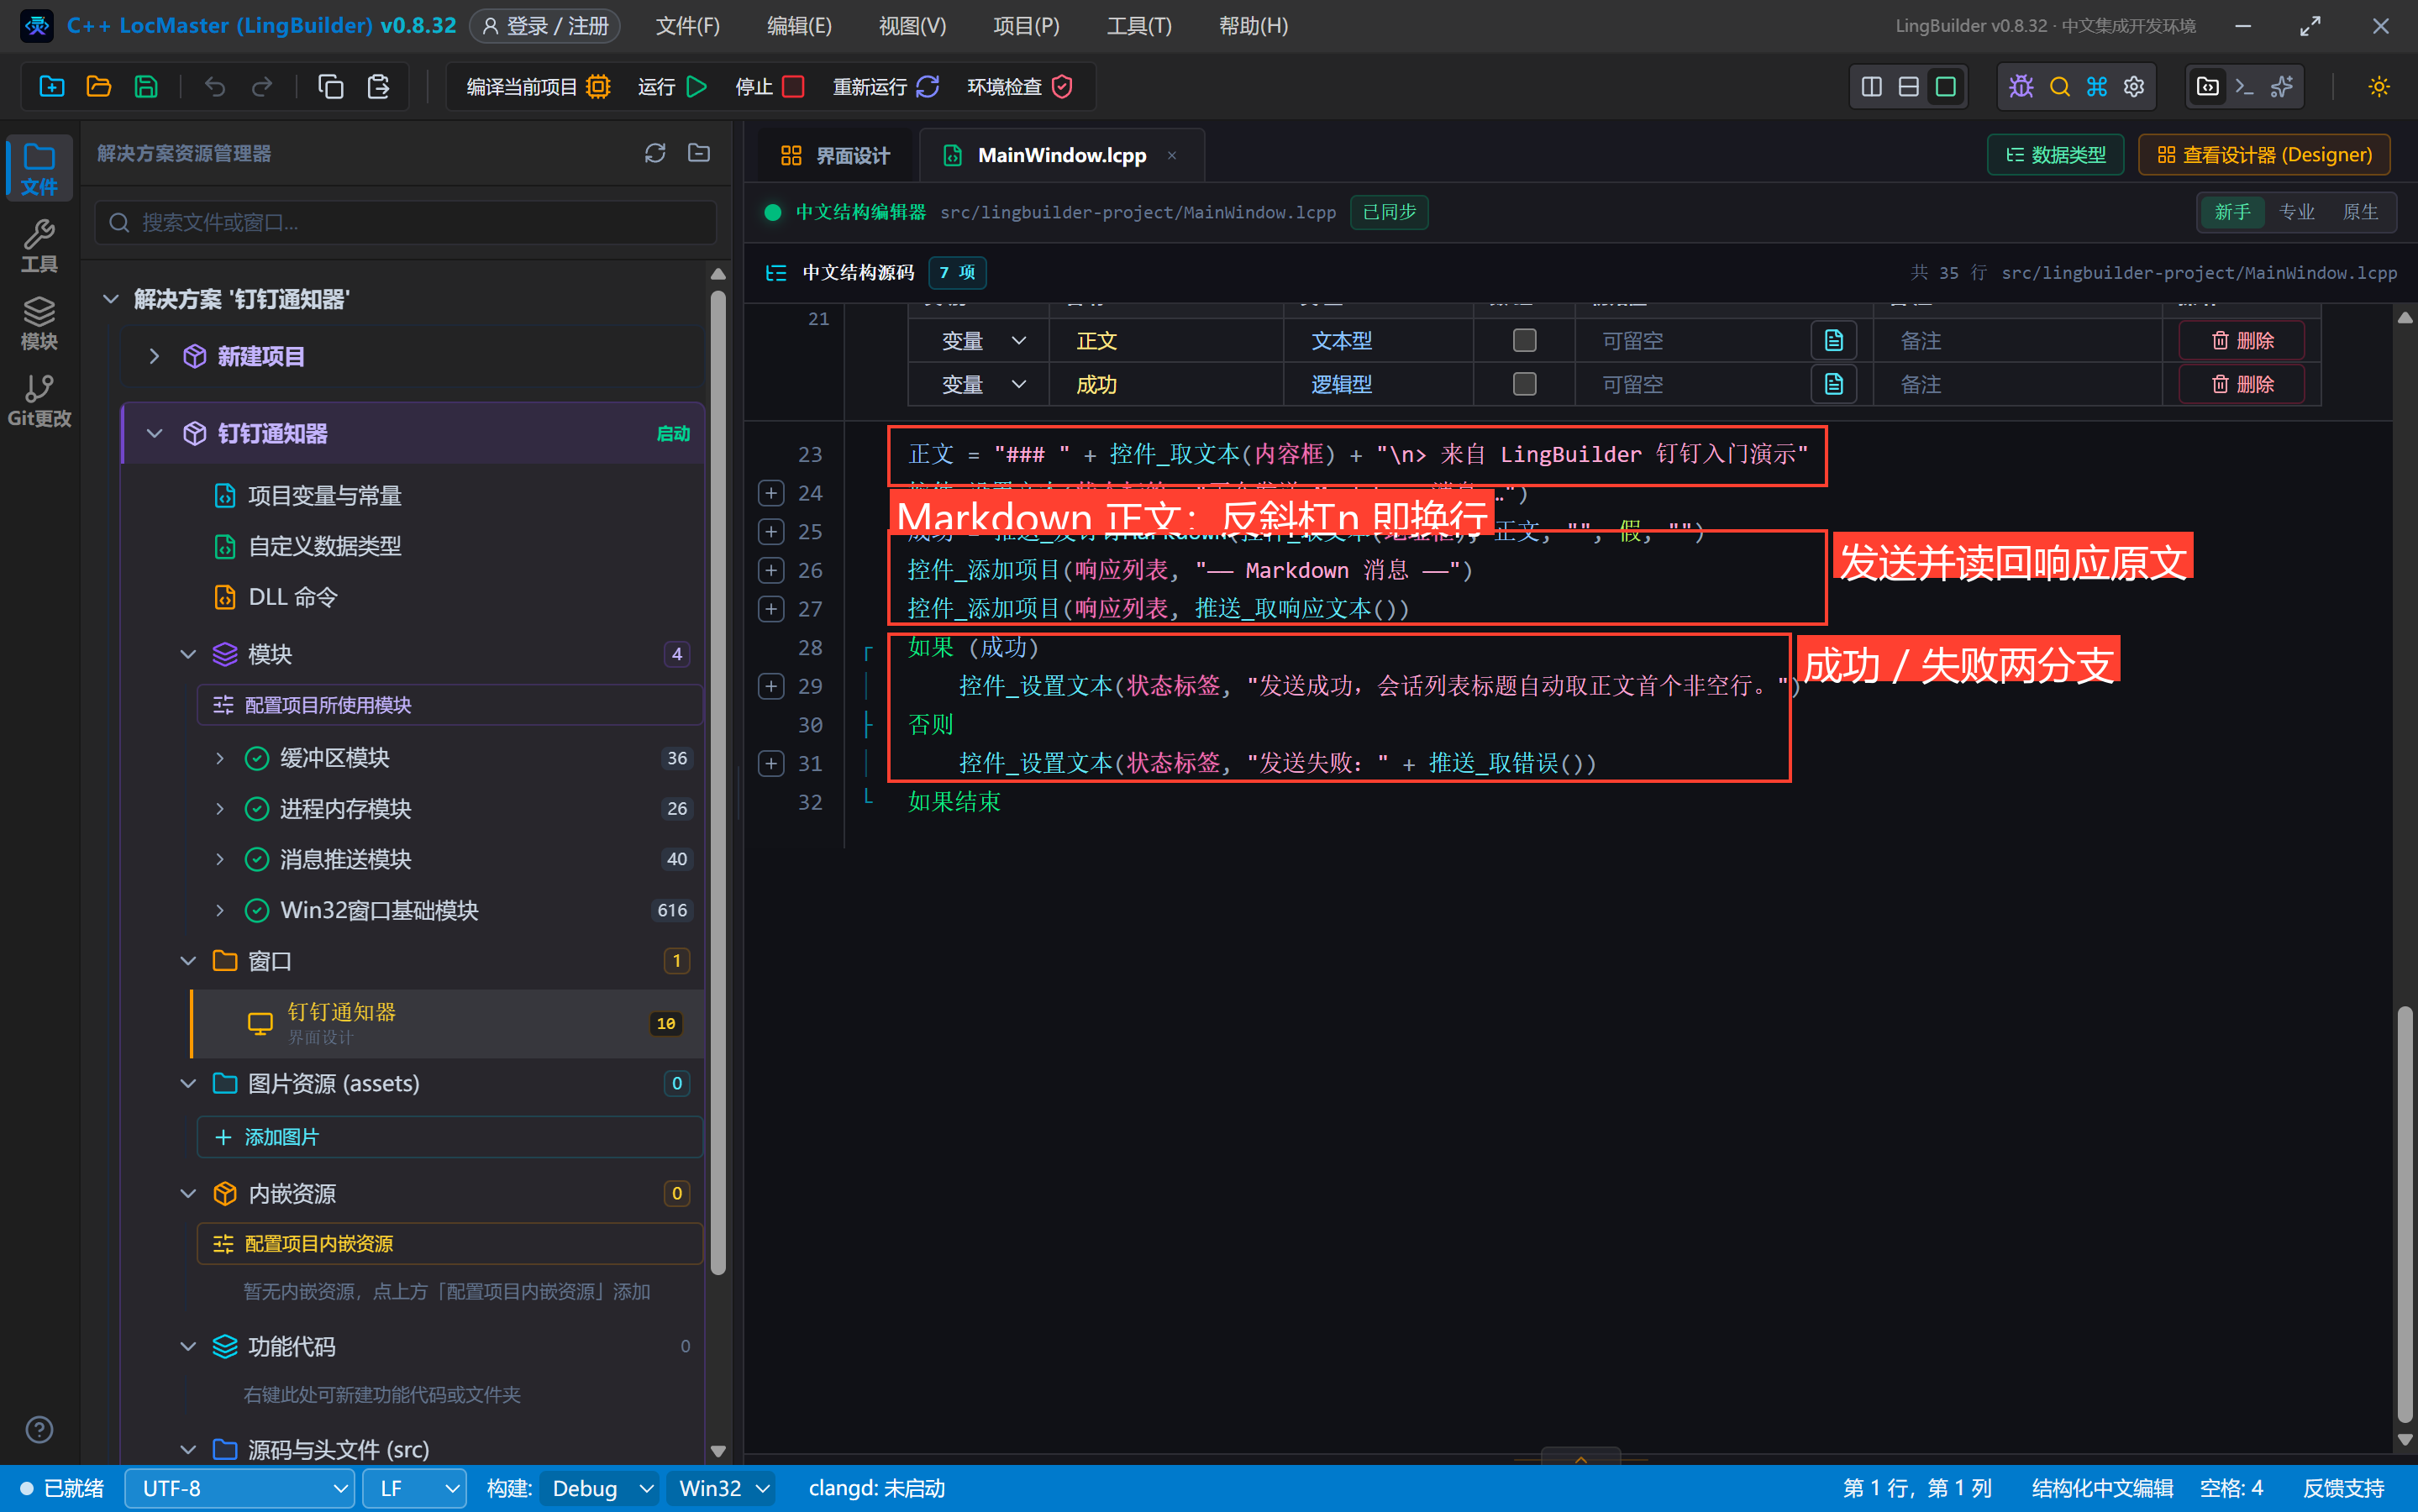
Task: Open the Git更改 sidebar panel
Action: click(39, 400)
